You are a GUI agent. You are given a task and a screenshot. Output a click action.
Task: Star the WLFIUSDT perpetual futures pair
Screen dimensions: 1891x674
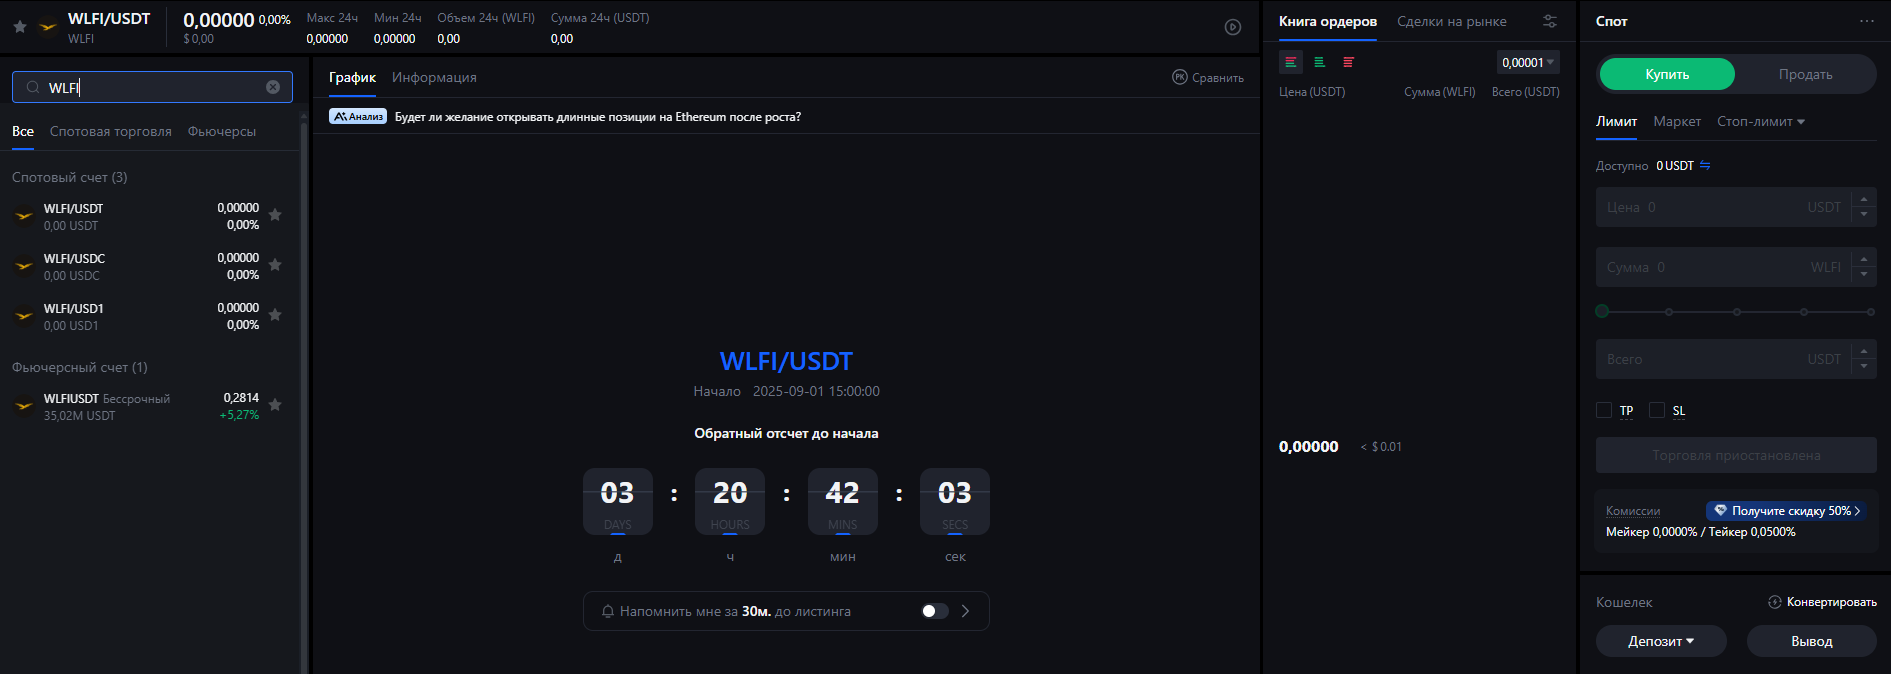(x=275, y=405)
